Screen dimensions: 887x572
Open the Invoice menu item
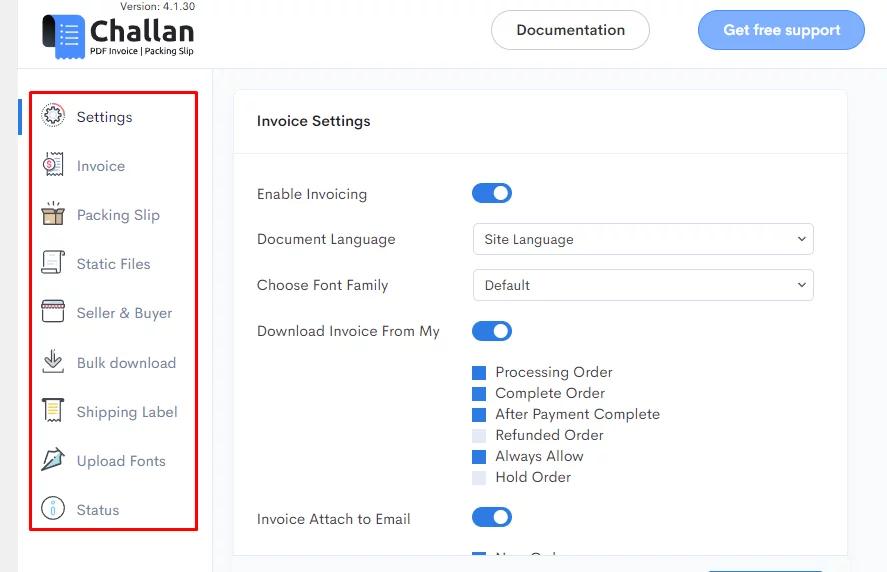[101, 166]
